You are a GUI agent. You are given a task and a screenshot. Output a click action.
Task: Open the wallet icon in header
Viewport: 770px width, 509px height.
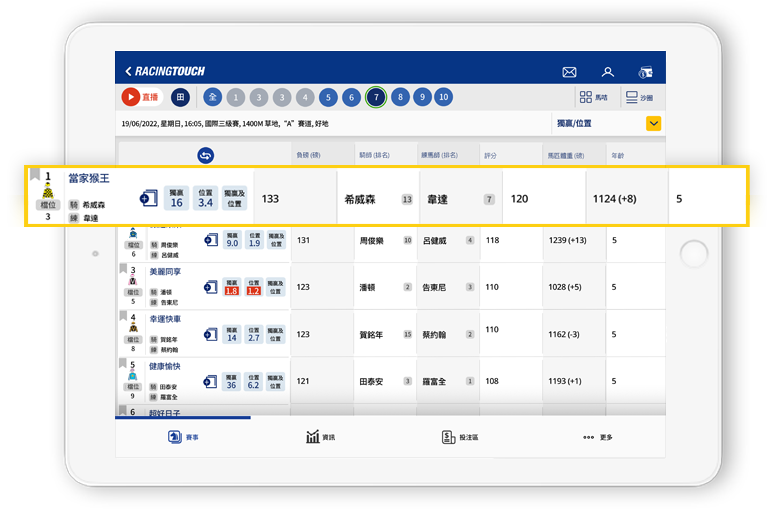coord(645,72)
